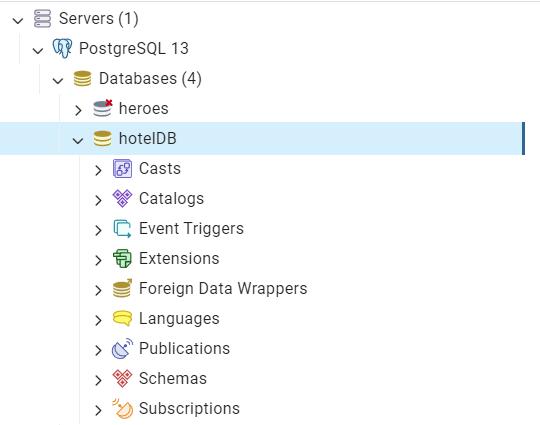Click the Casts node icon
This screenshot has width=540, height=425.
122,168
